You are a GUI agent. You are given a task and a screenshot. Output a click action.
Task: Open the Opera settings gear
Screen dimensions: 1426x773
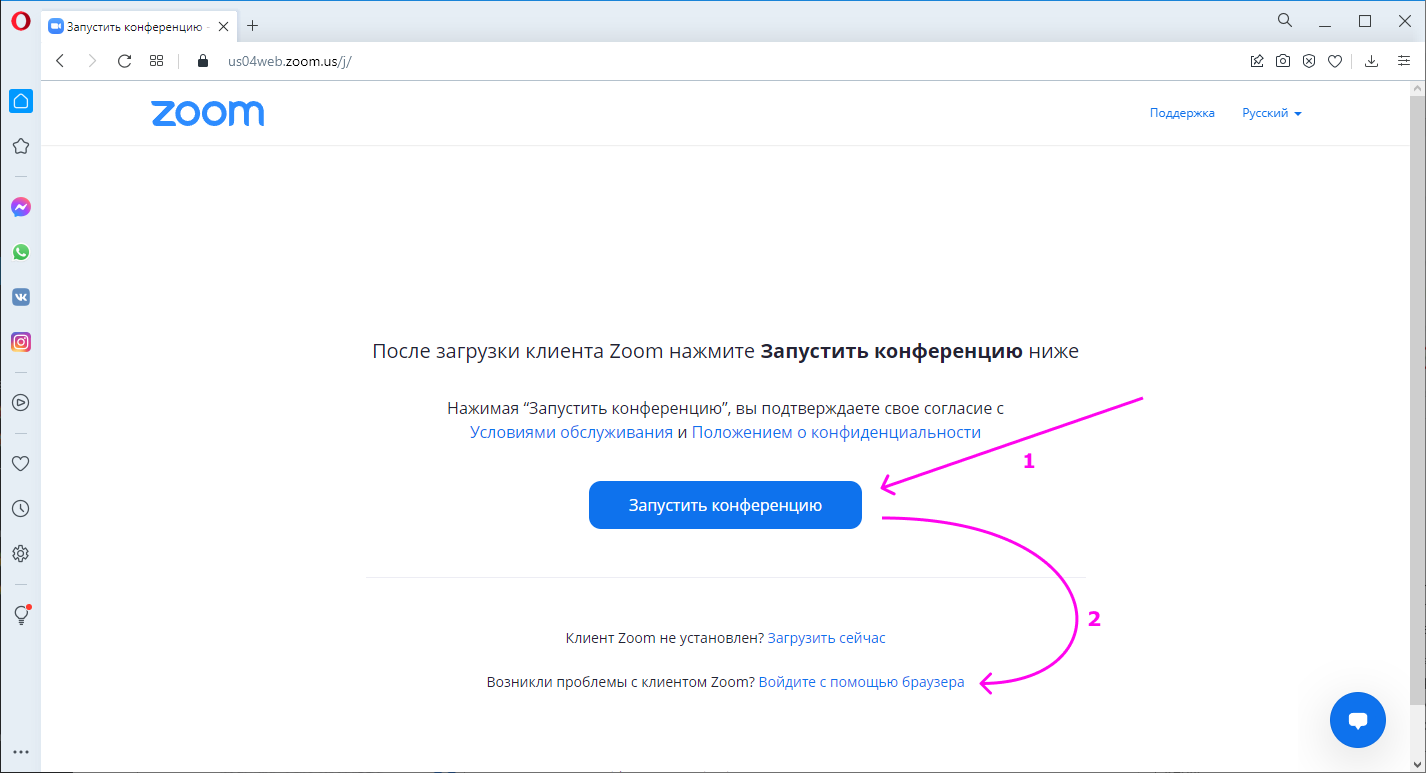(x=20, y=553)
